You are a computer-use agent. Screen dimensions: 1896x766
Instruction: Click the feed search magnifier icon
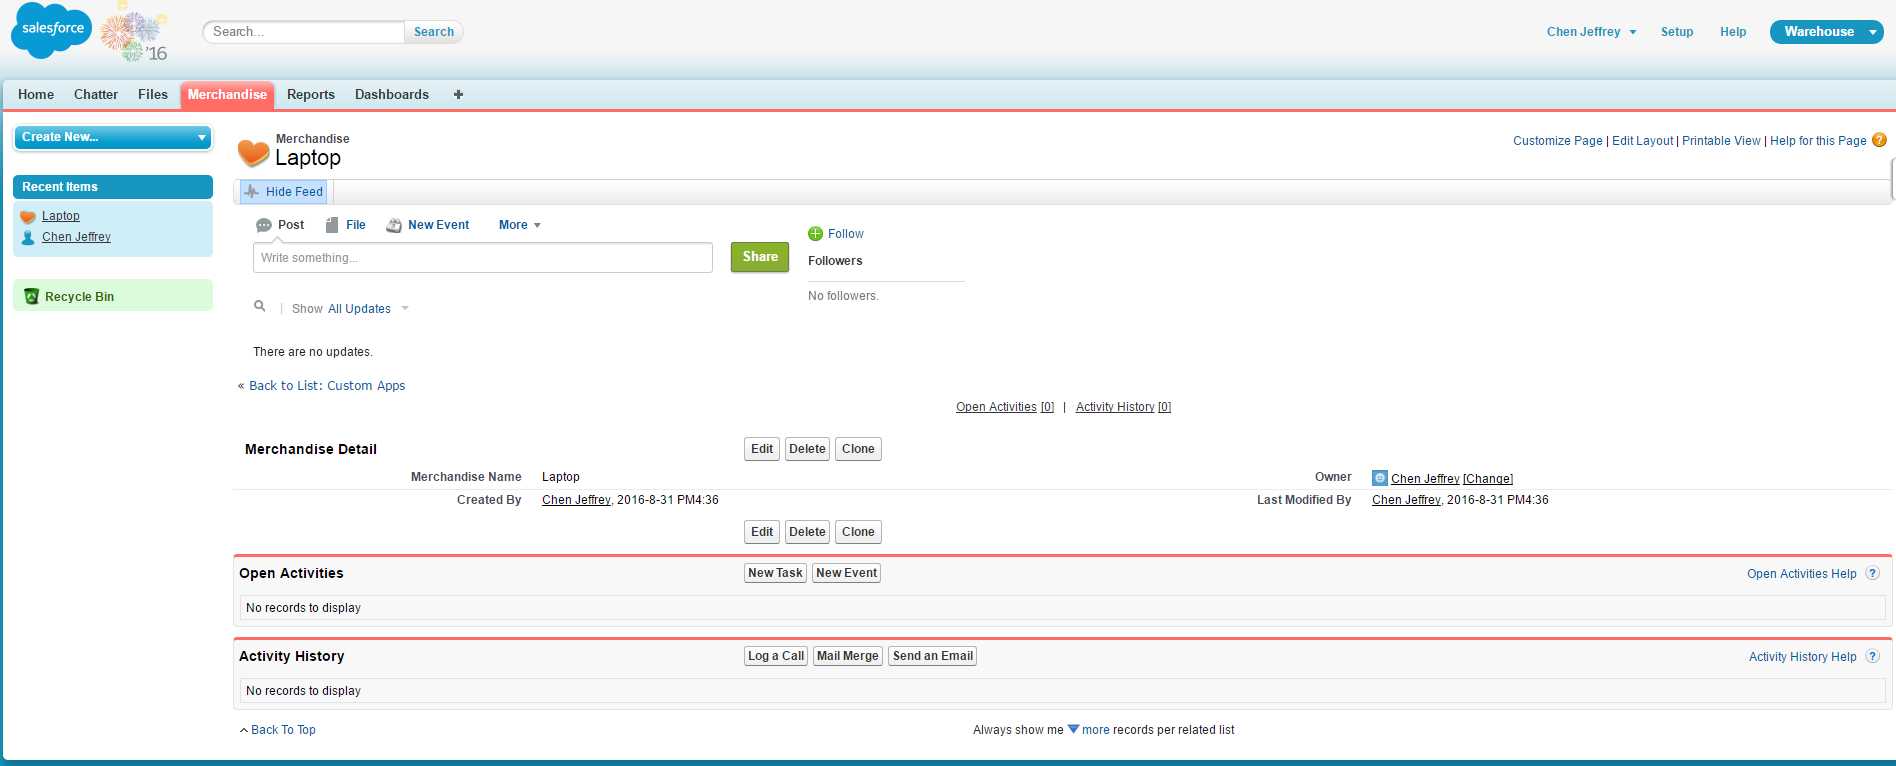pos(260,307)
